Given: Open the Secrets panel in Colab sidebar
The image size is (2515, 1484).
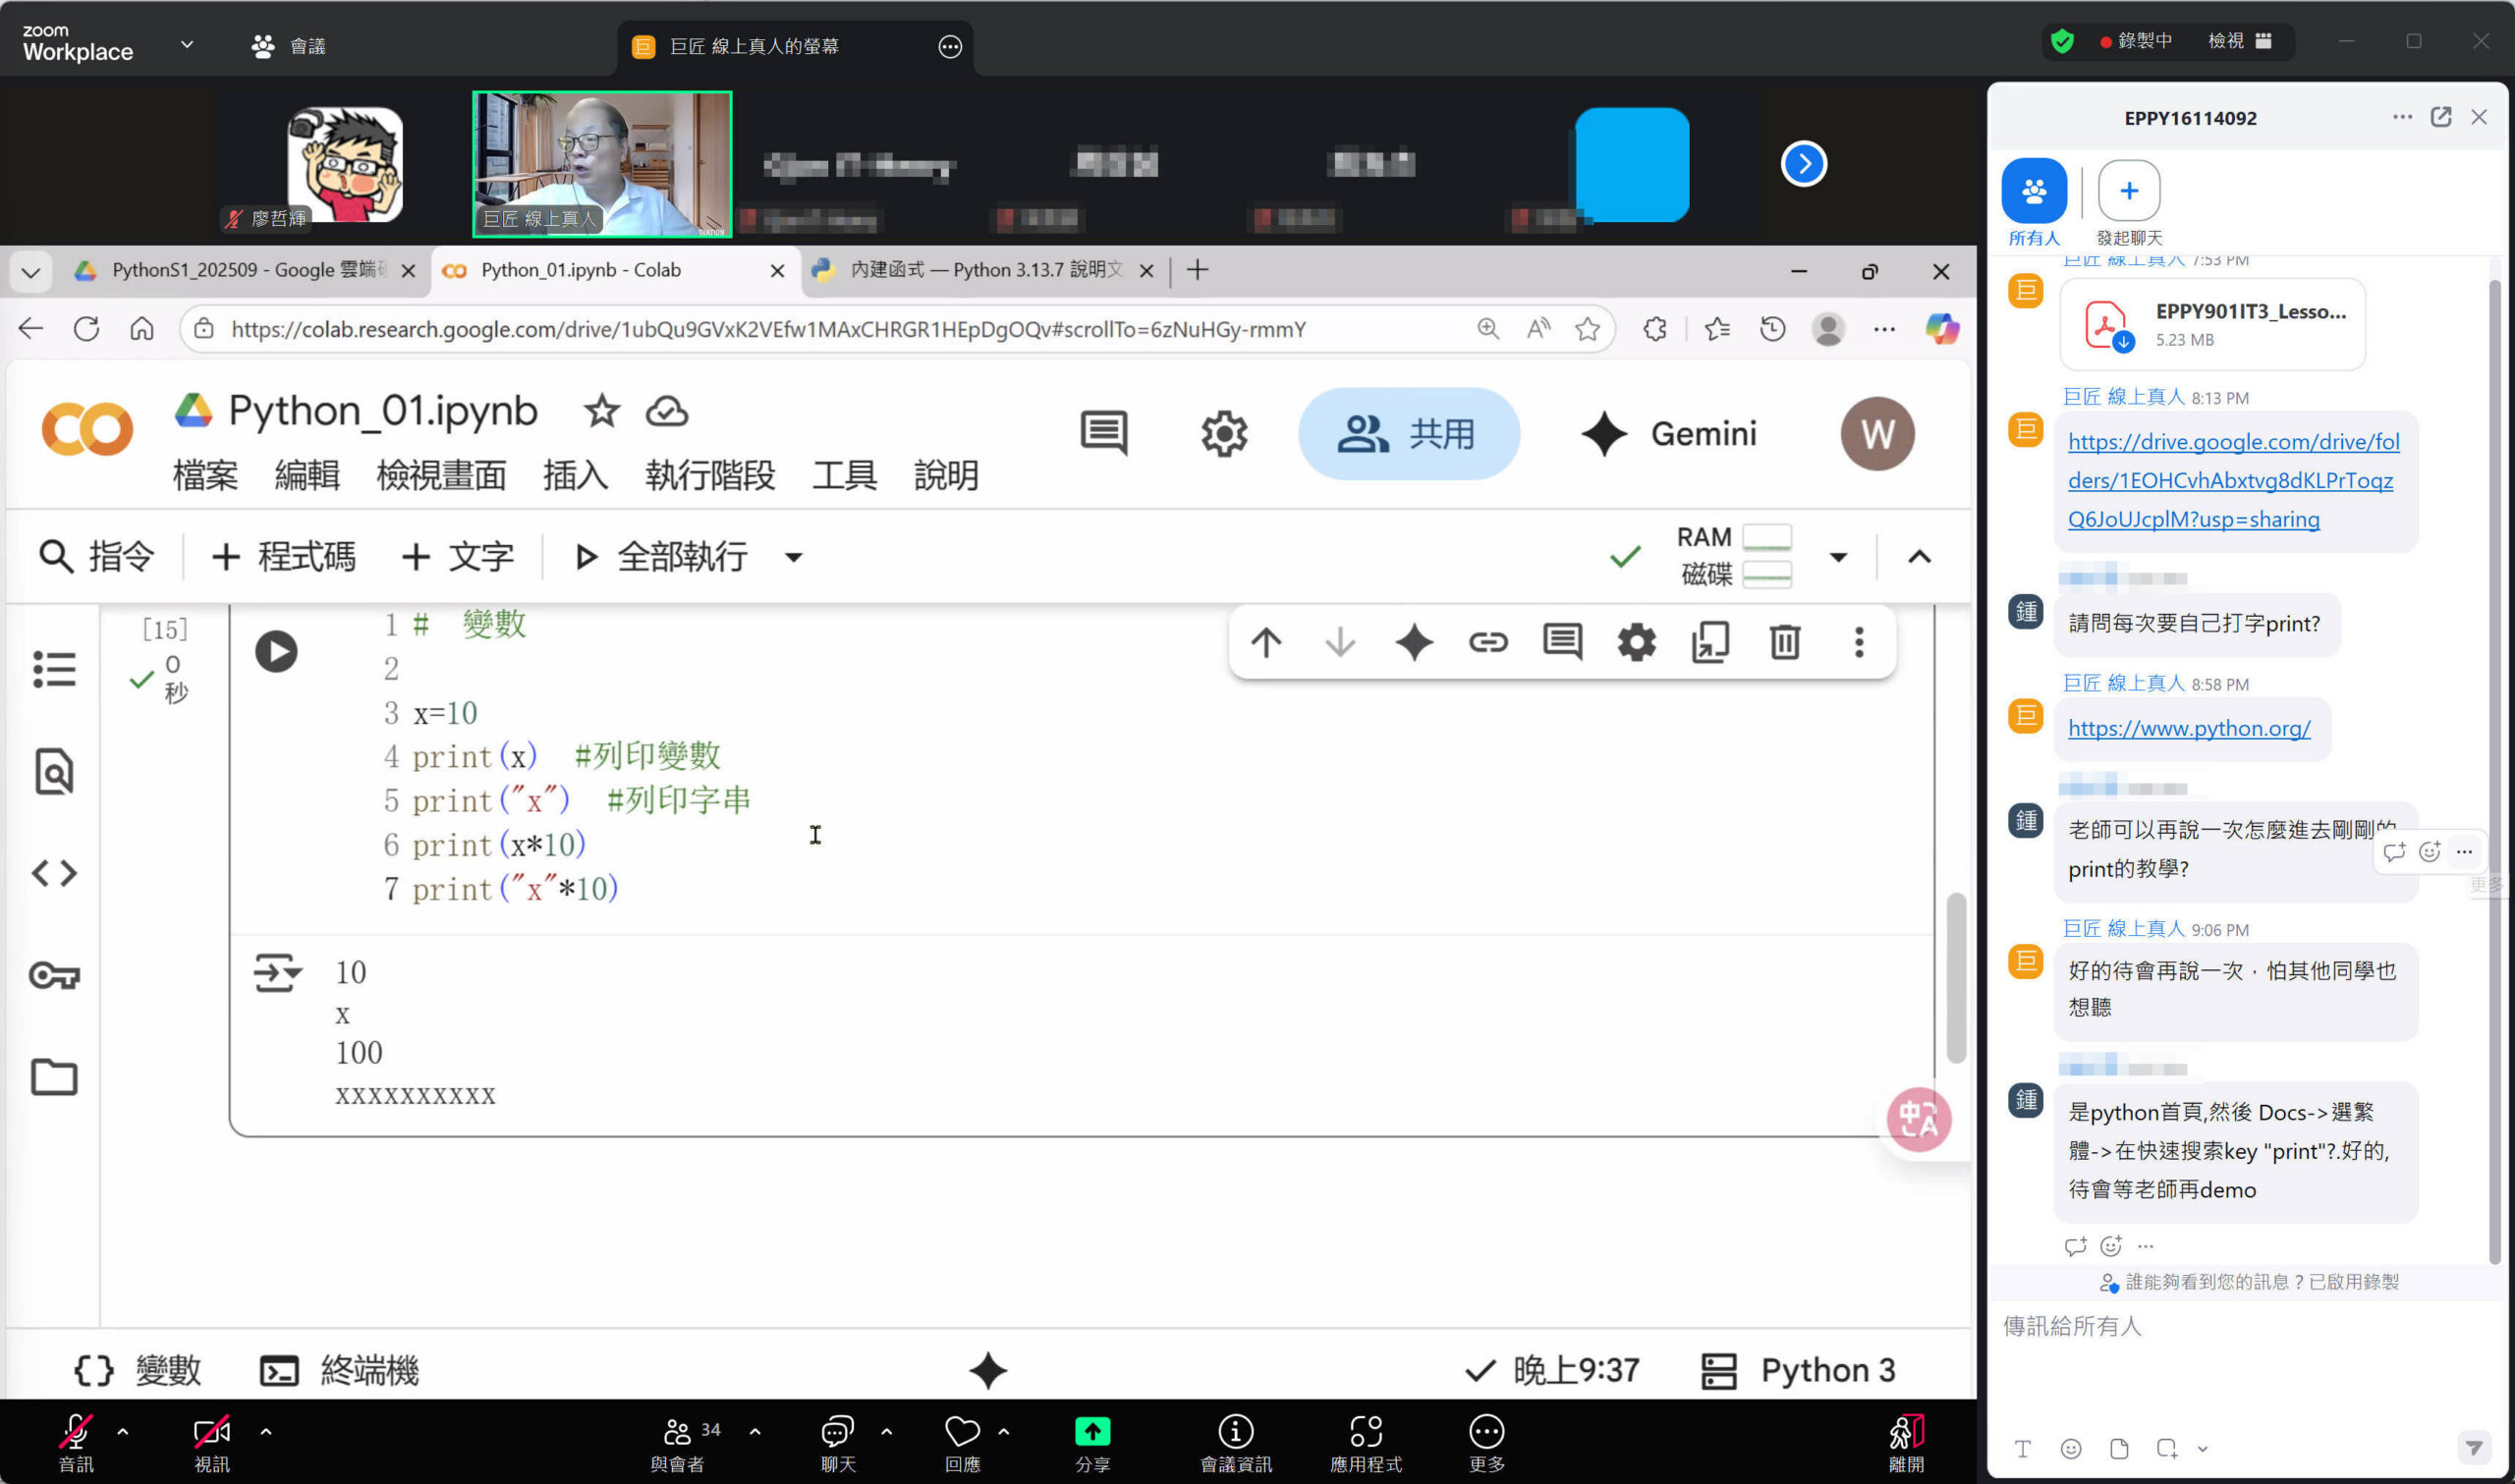Looking at the screenshot, I should coord(54,975).
